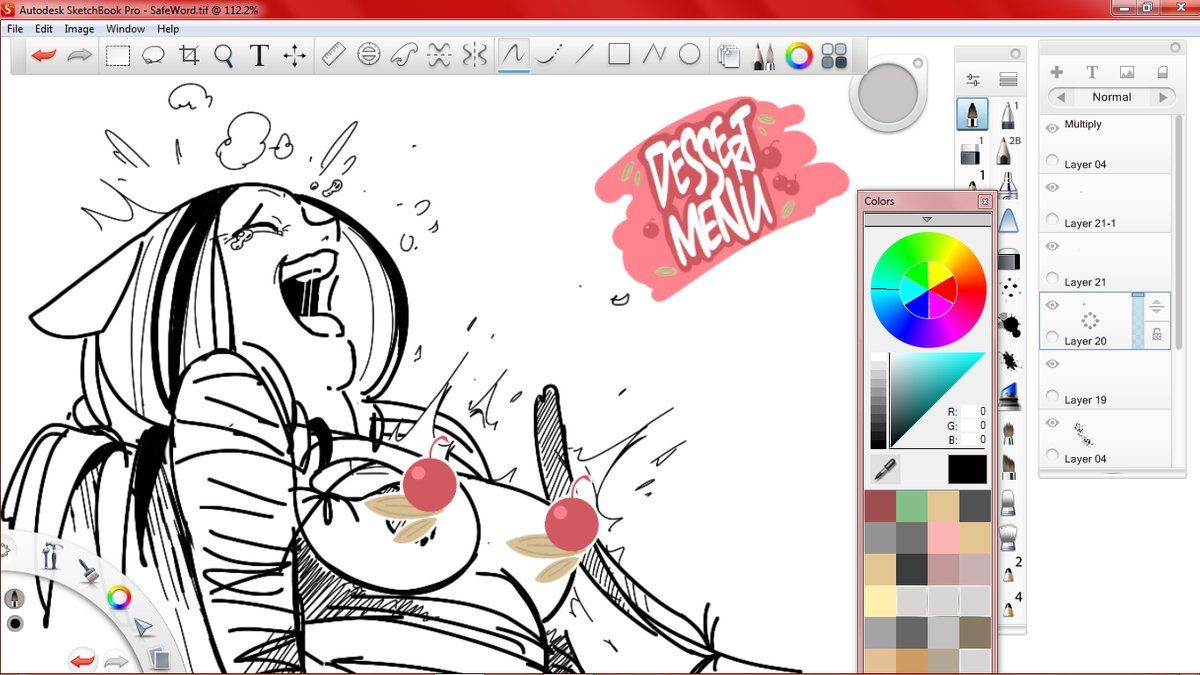Add an image layer from picture icon

pyautogui.click(x=1127, y=72)
